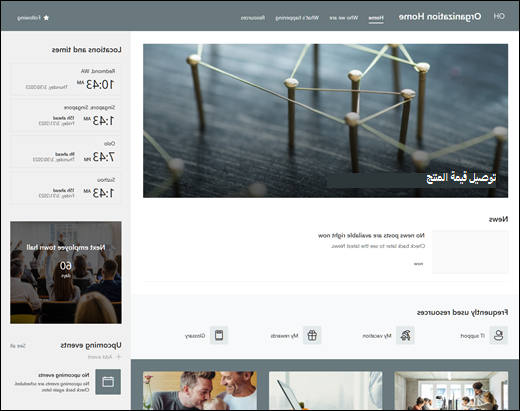
Task: Go to the Home navigation tab
Action: pyautogui.click(x=376, y=18)
